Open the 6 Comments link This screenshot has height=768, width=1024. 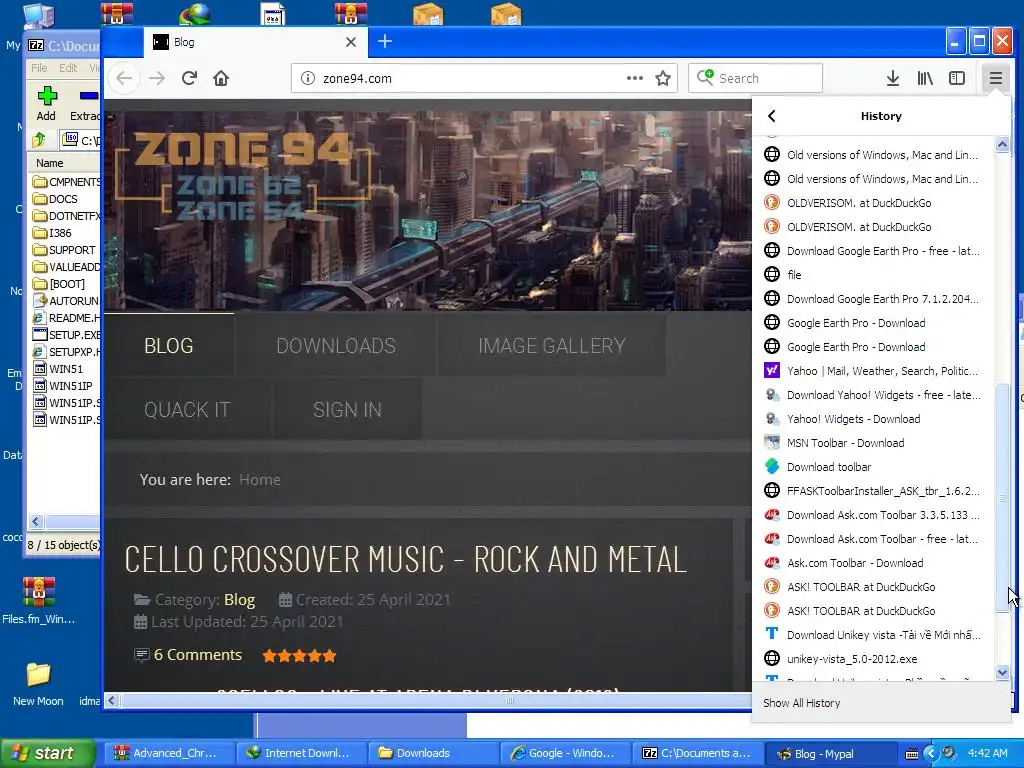[197, 655]
